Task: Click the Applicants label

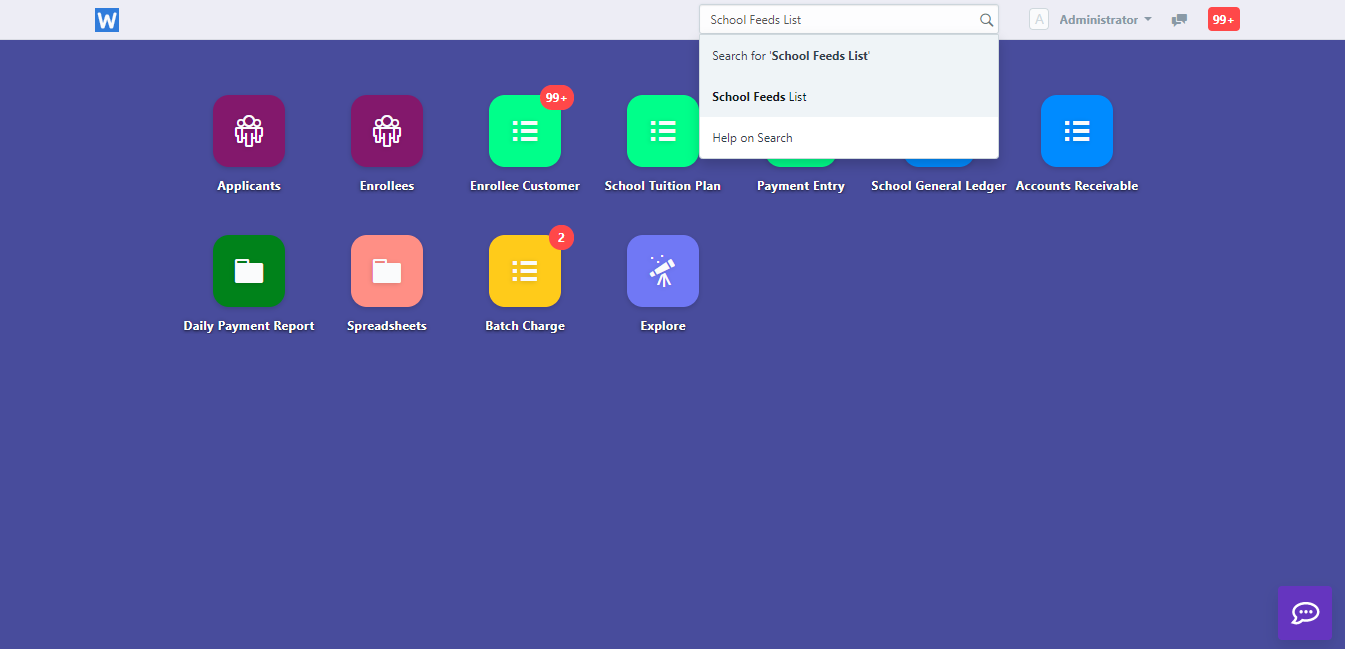Action: click(x=249, y=186)
